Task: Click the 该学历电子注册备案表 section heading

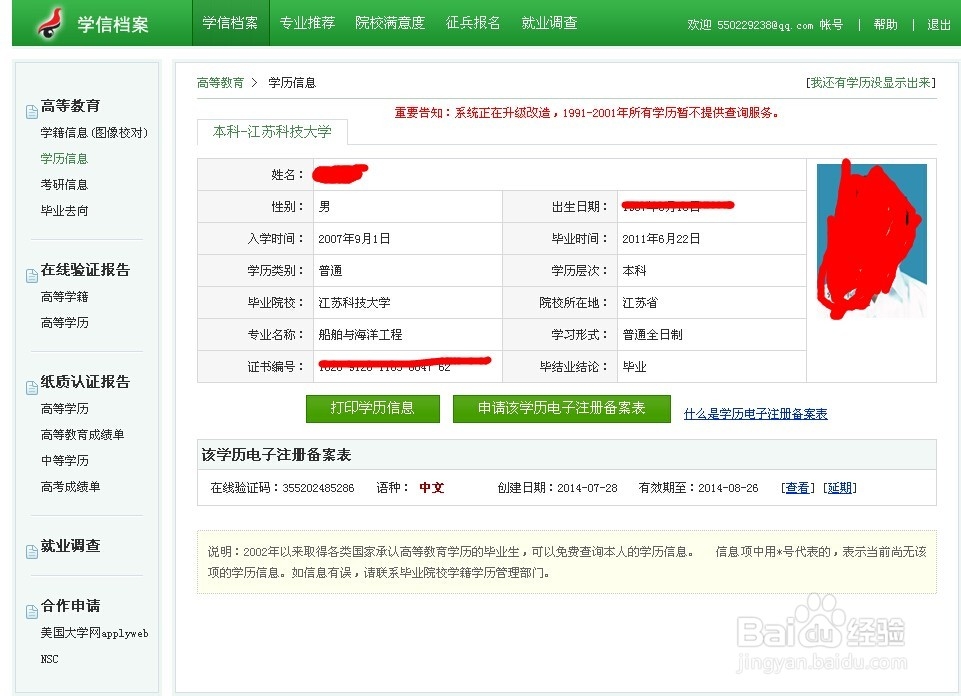Action: point(276,455)
